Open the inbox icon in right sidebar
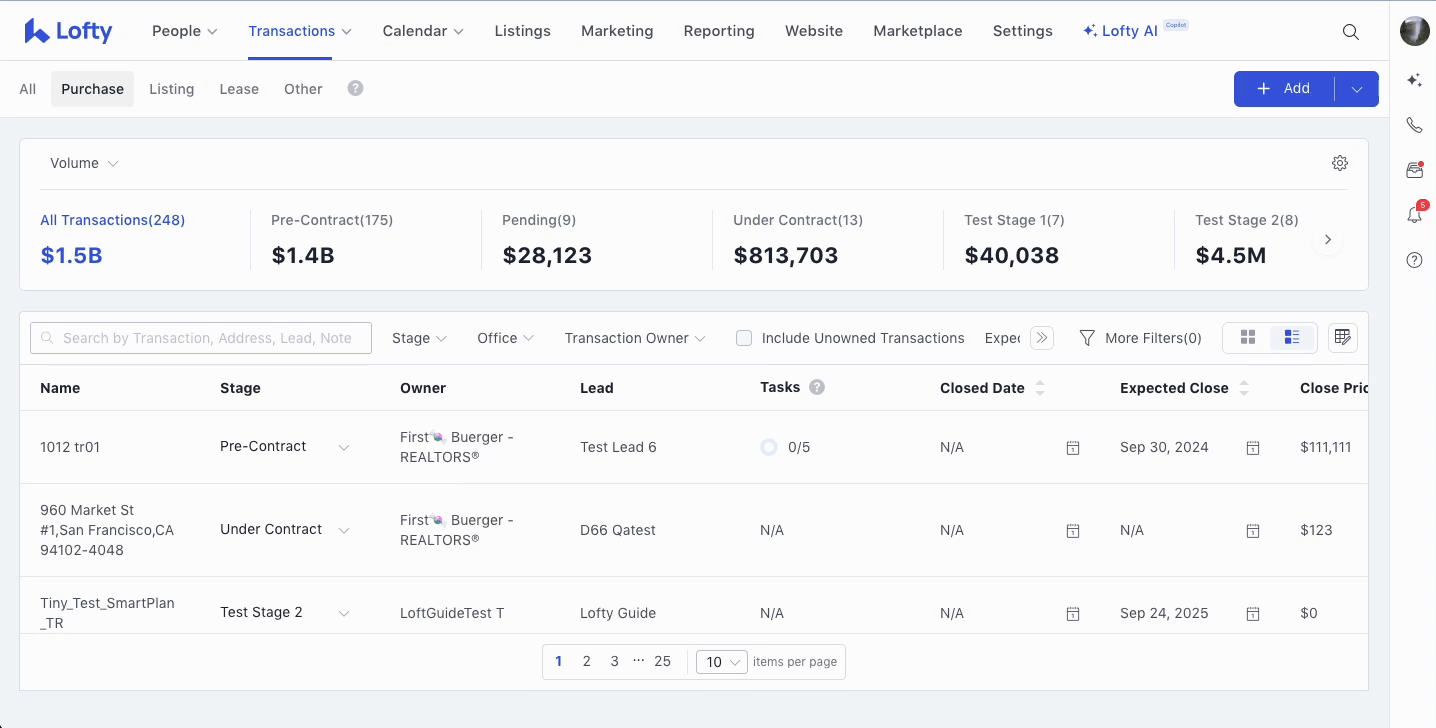The height and width of the screenshot is (728, 1436). pos(1414,170)
